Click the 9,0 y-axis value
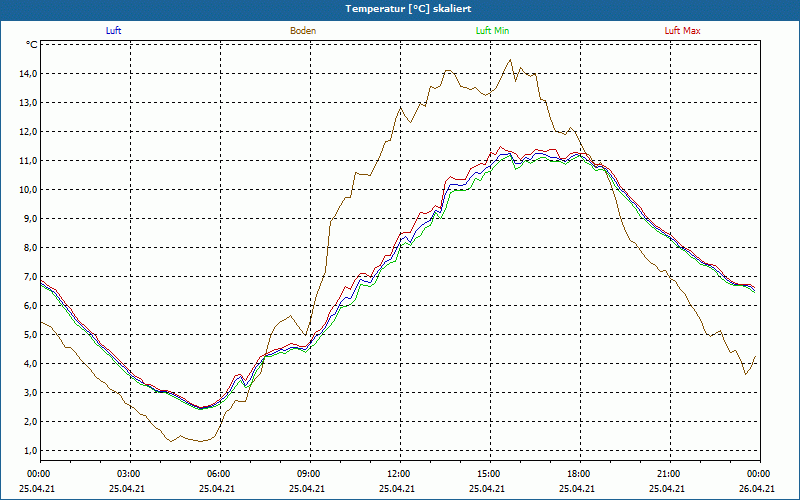The width and height of the screenshot is (800, 500). point(31,218)
